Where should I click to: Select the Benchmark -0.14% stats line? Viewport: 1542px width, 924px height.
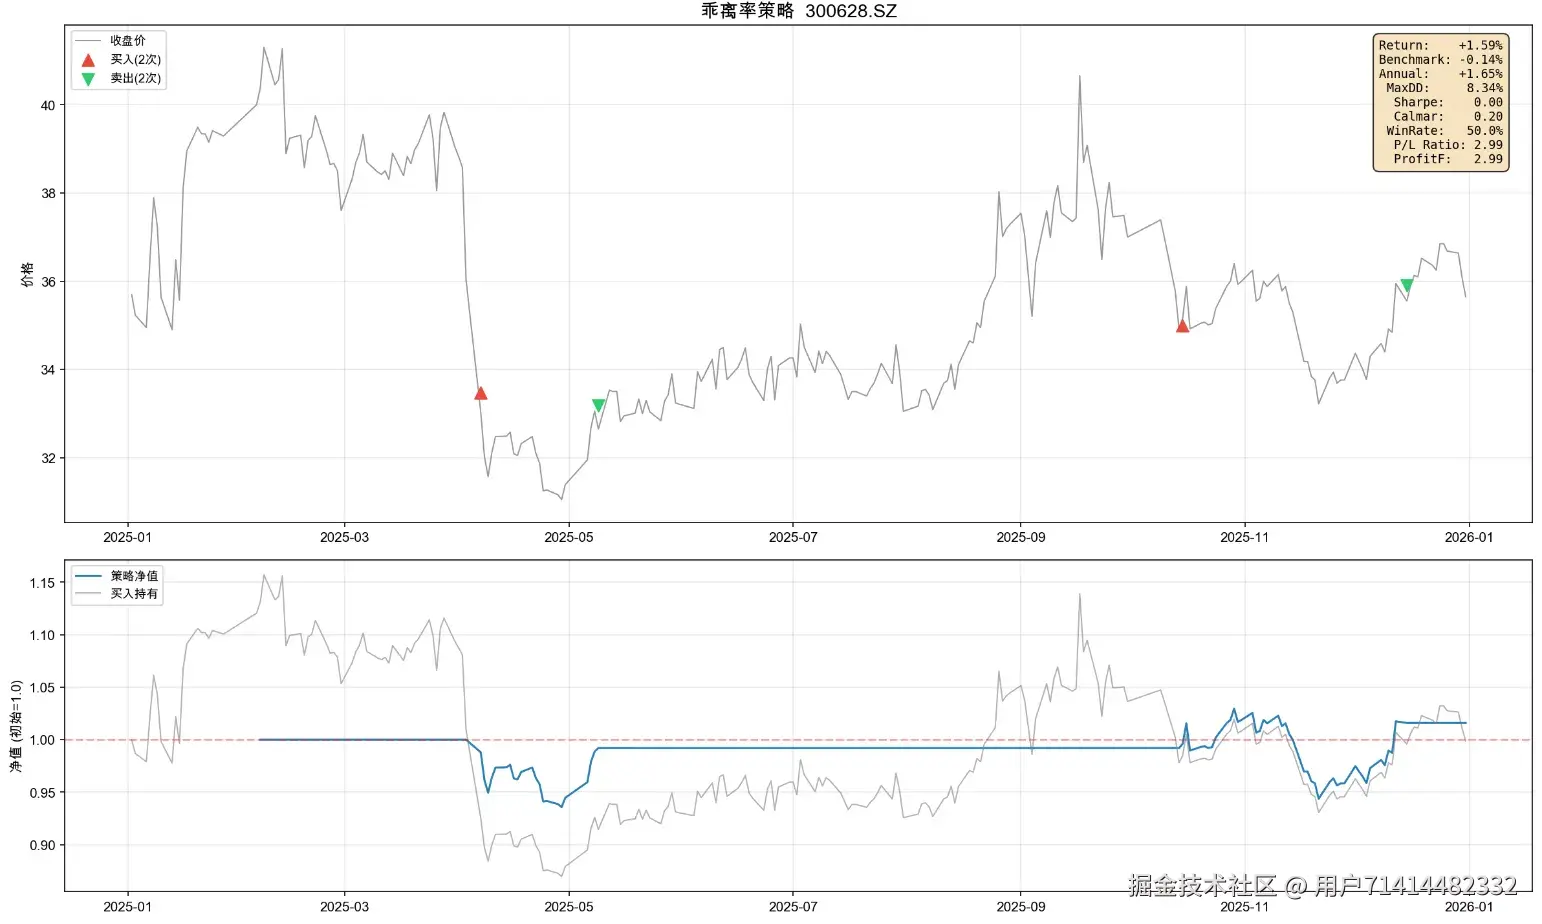tap(1440, 60)
